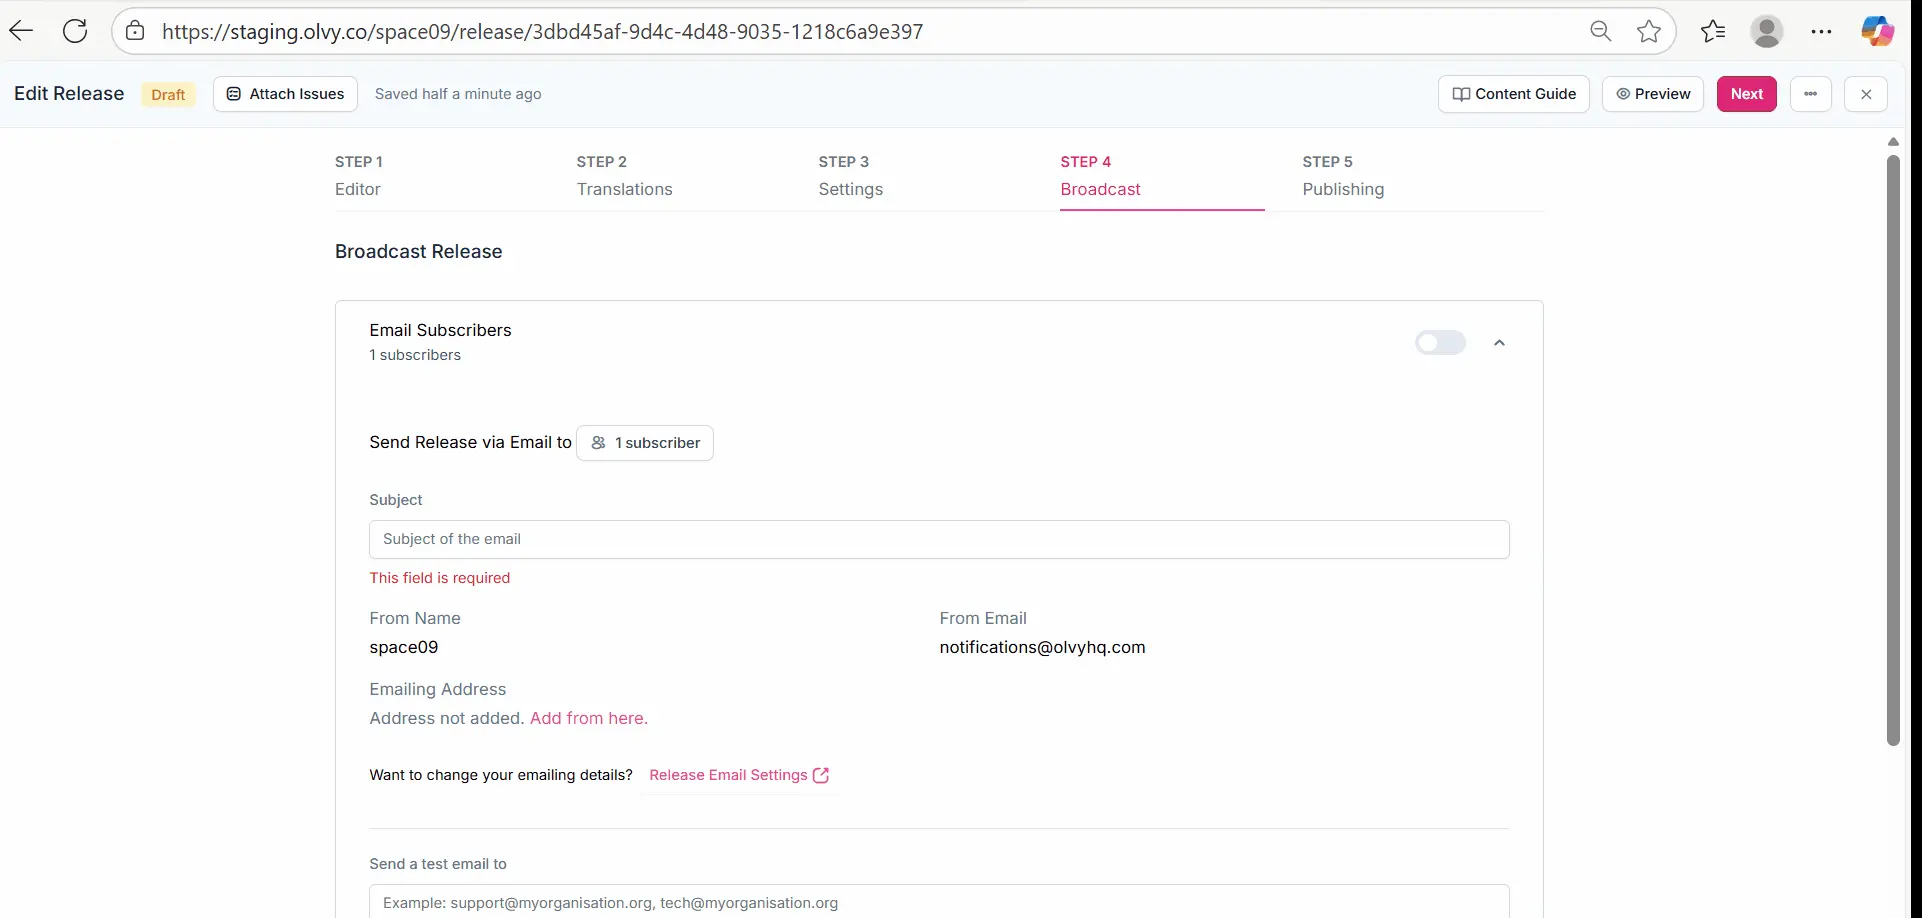Click the browser profile avatar

pyautogui.click(x=1767, y=31)
